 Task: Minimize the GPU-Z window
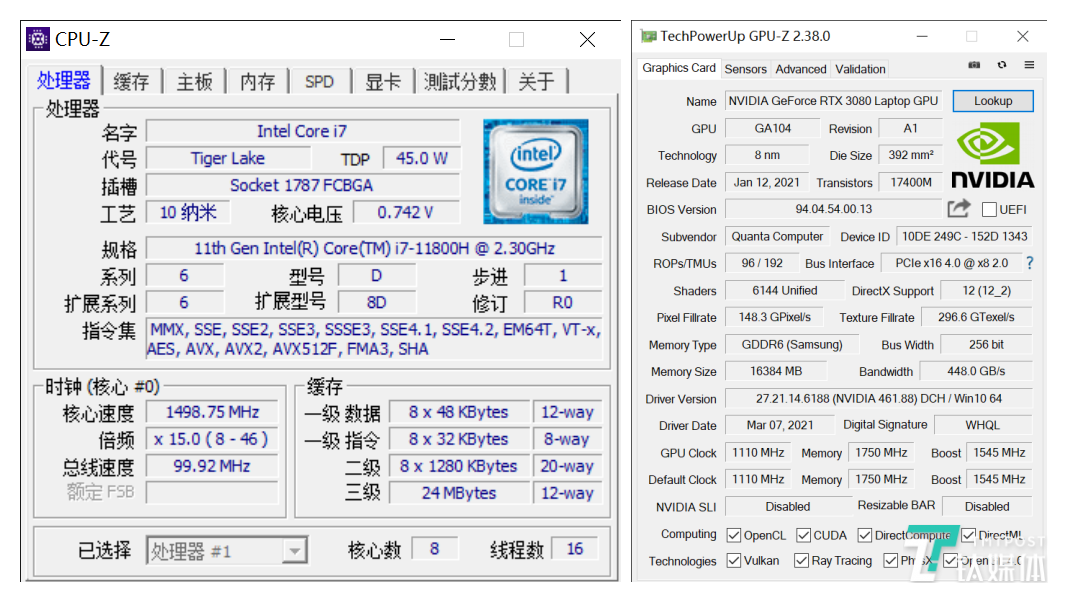[922, 36]
